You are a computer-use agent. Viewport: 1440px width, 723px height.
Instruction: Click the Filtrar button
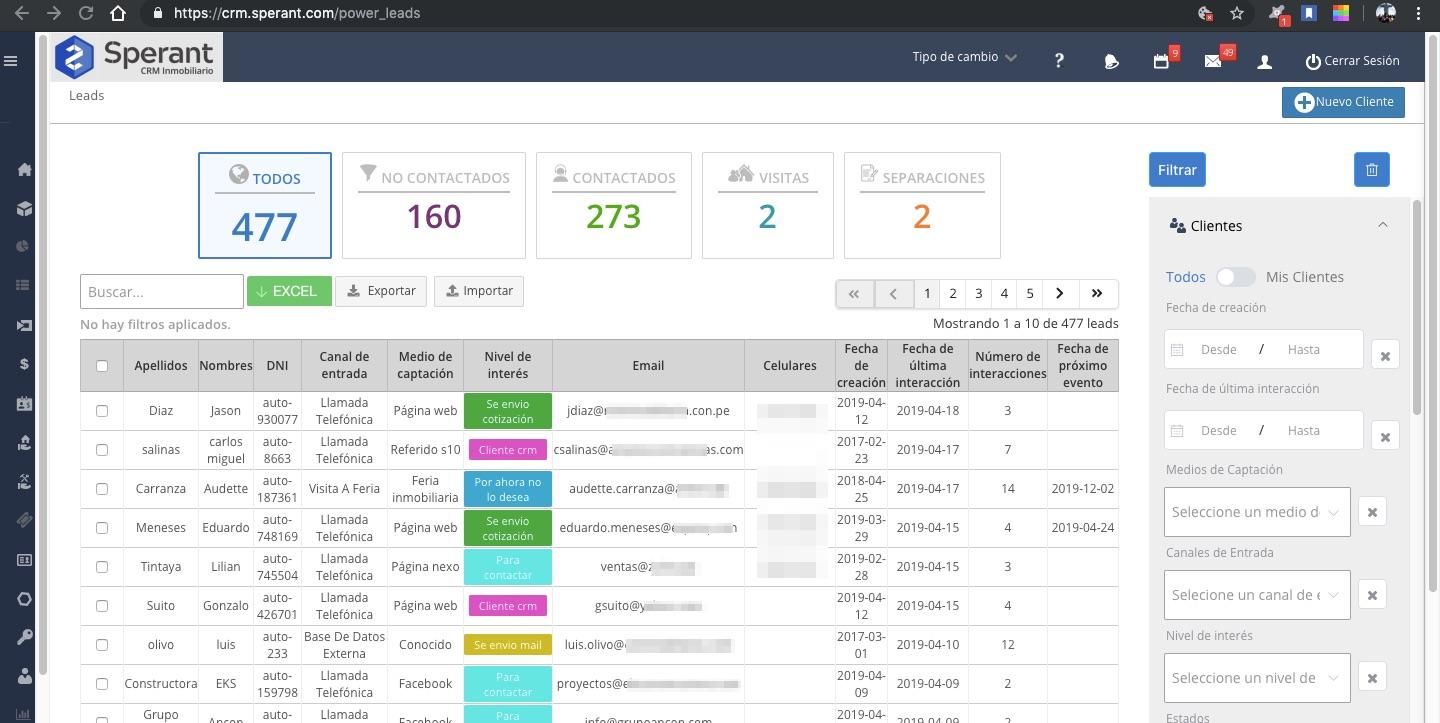point(1177,170)
